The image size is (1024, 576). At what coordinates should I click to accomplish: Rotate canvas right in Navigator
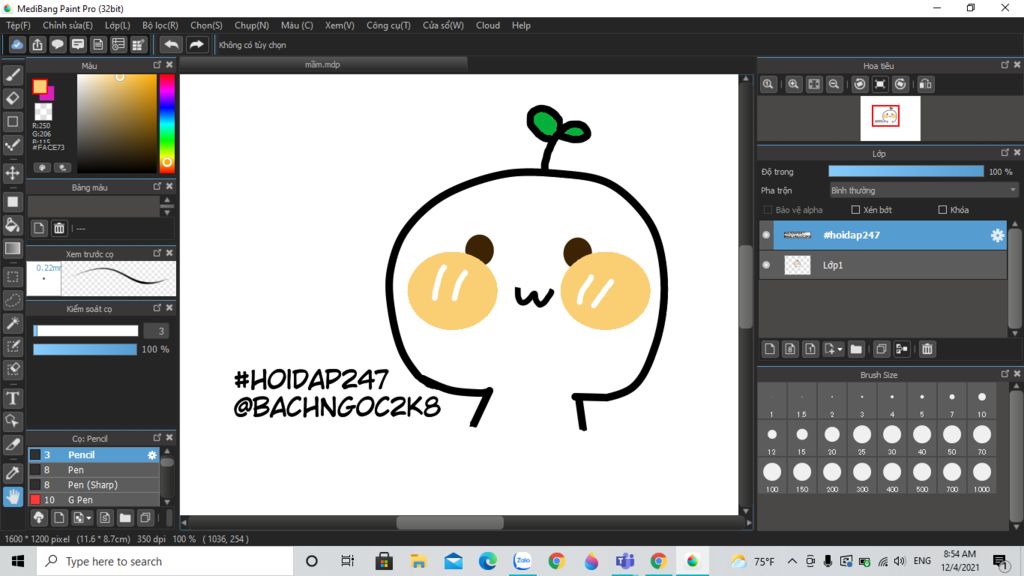[901, 84]
